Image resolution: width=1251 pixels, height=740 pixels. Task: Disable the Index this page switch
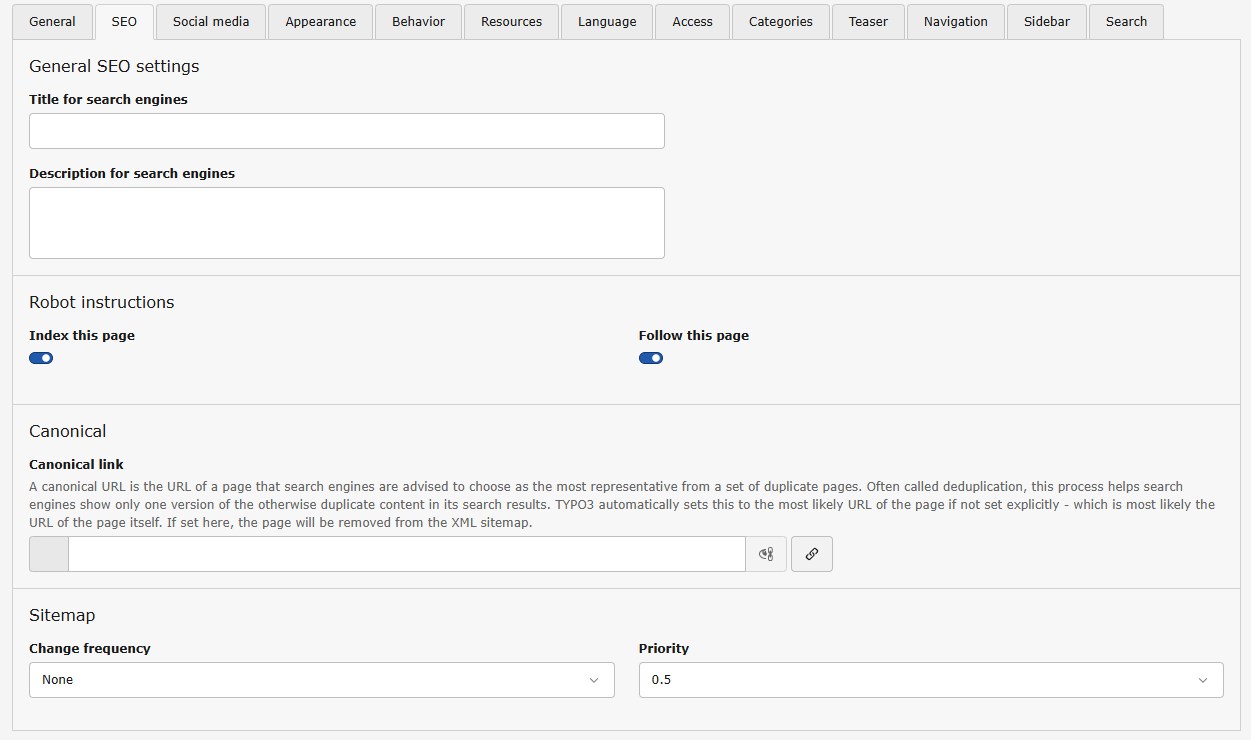click(41, 358)
